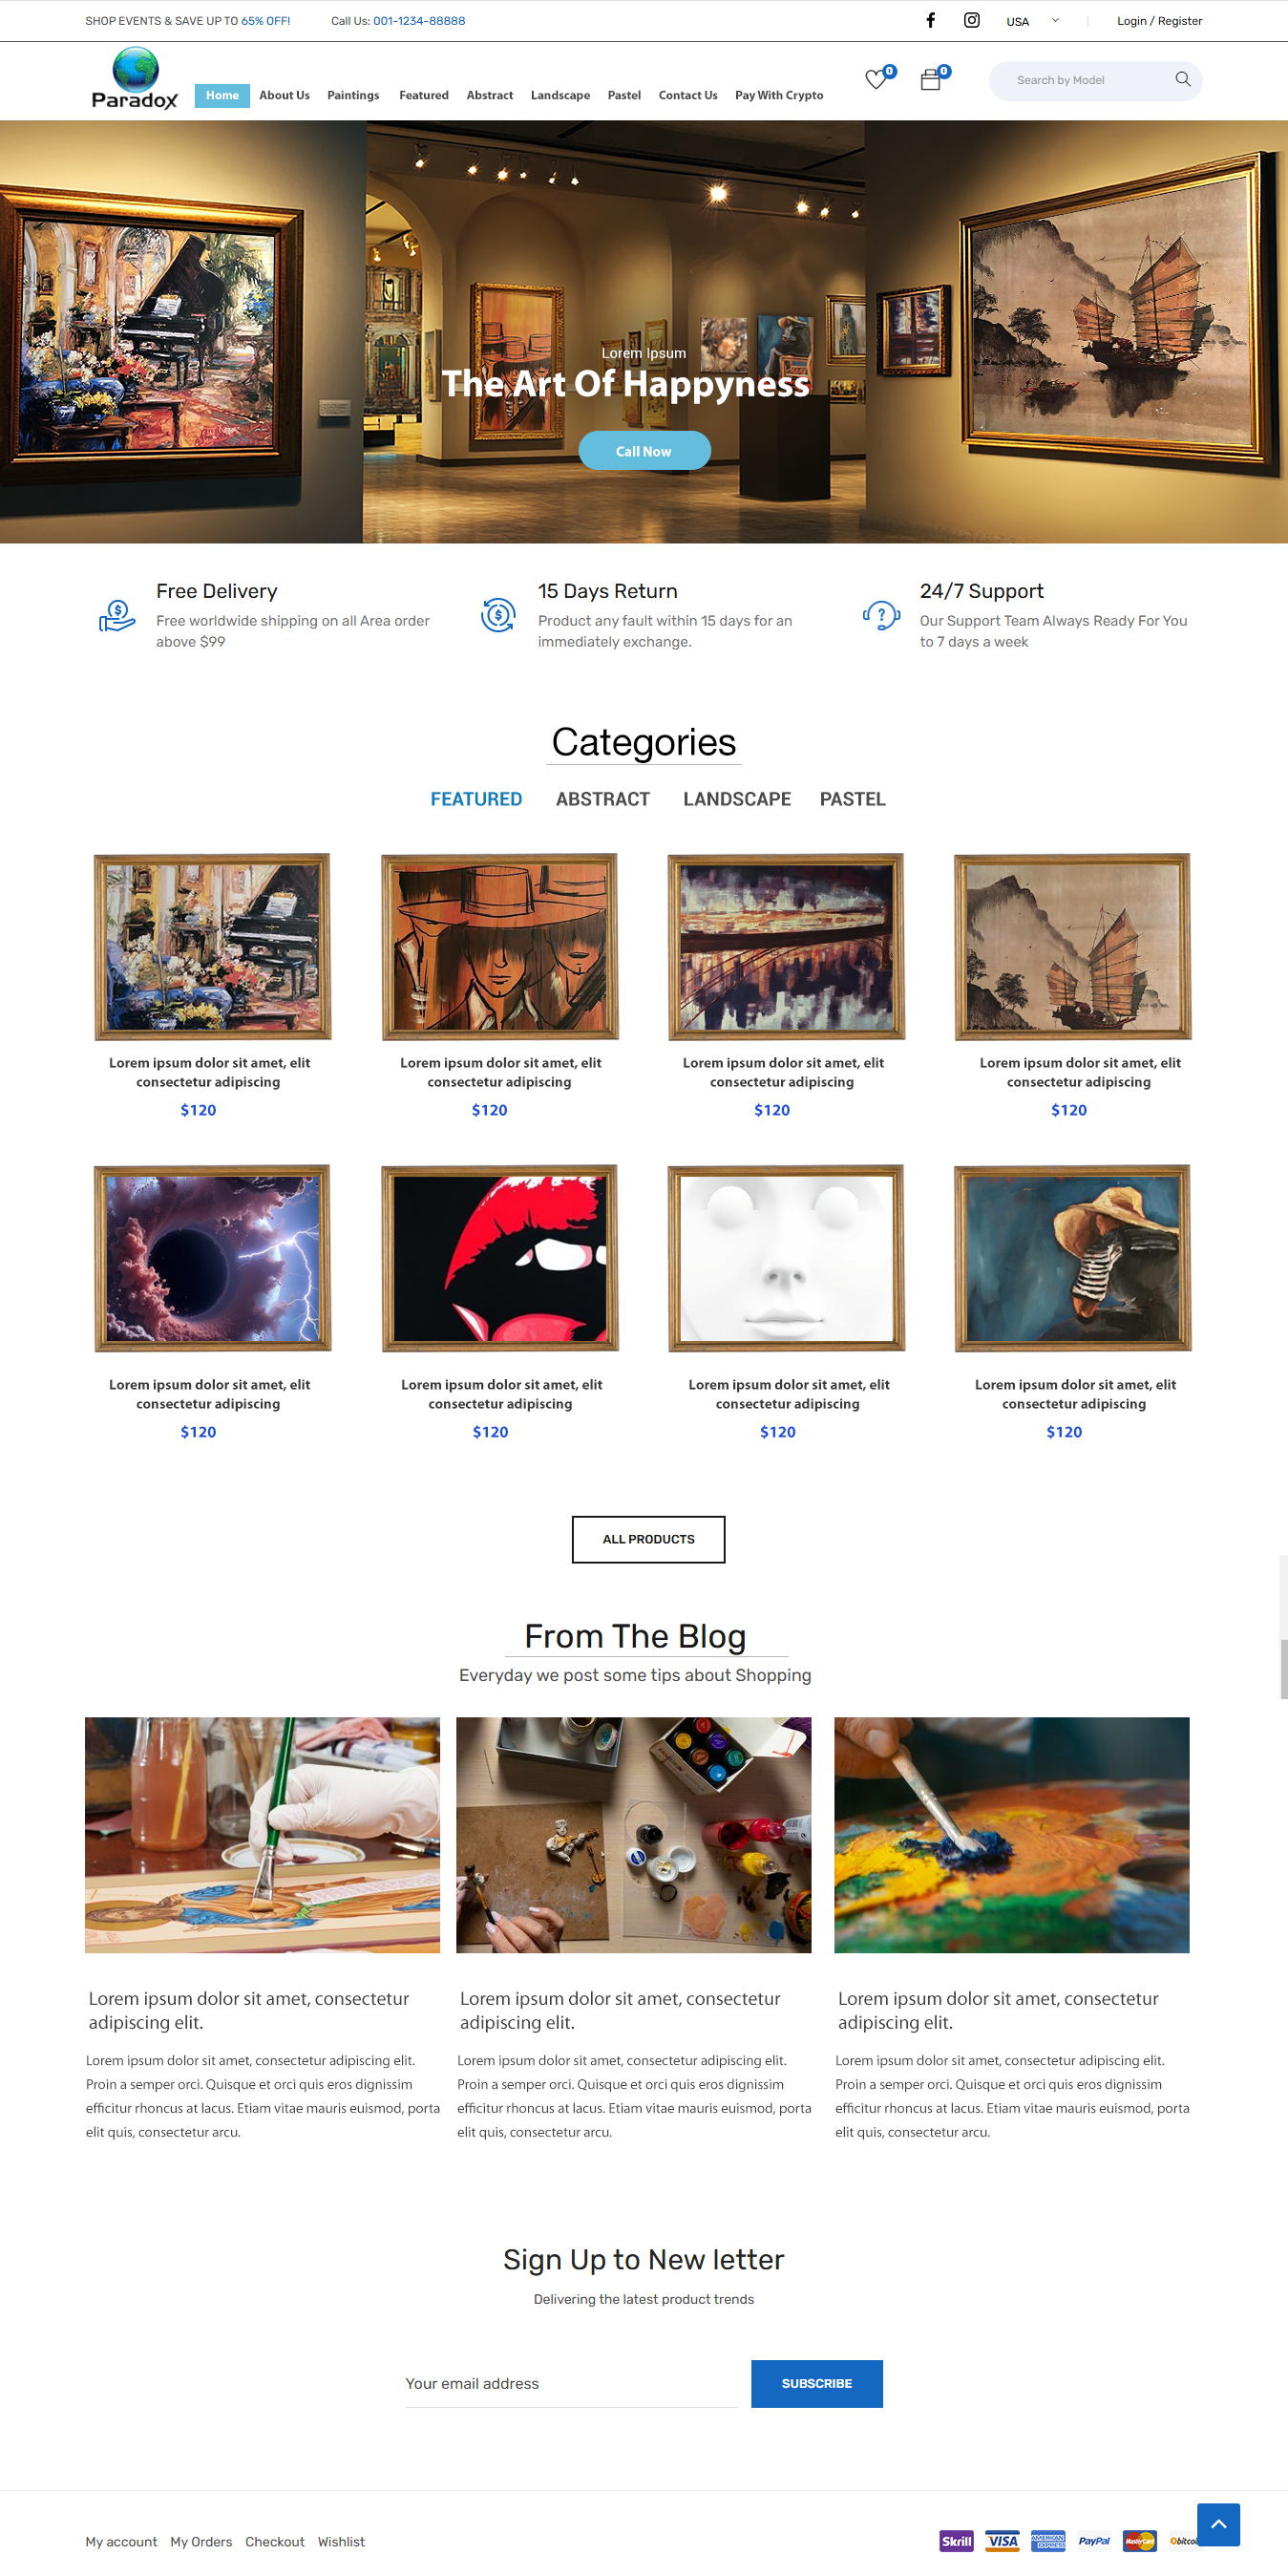Open the wishlist heart icon
The image size is (1288, 2576).
click(x=876, y=79)
